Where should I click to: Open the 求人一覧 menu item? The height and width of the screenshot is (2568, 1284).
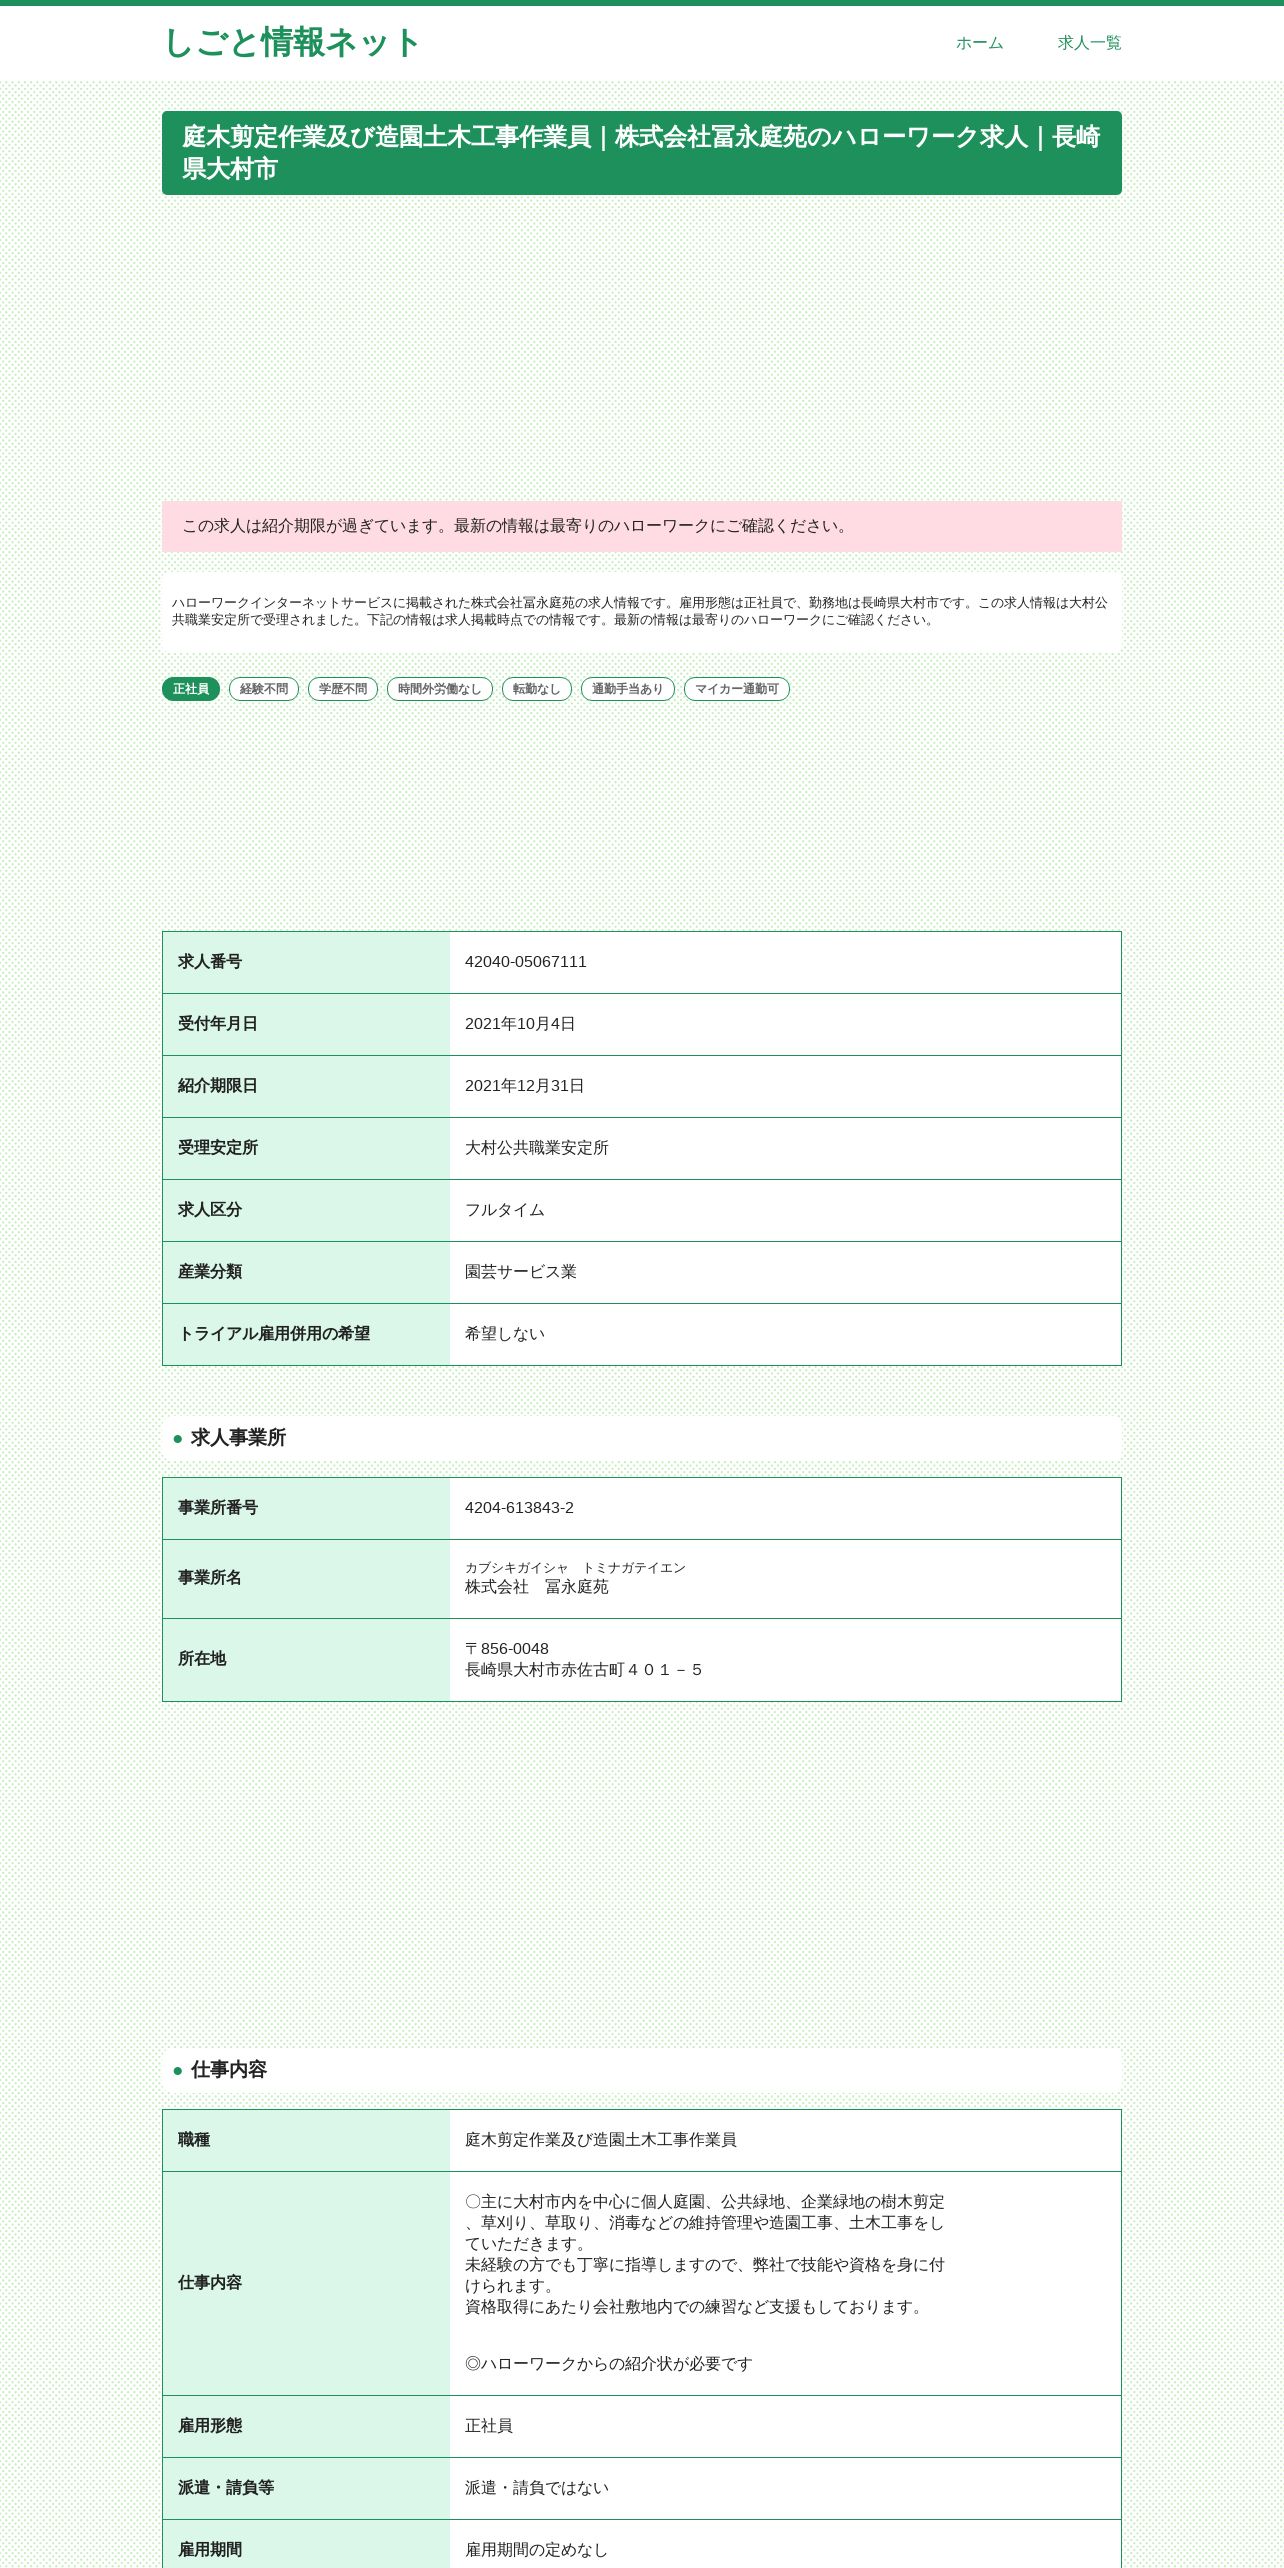point(1089,43)
